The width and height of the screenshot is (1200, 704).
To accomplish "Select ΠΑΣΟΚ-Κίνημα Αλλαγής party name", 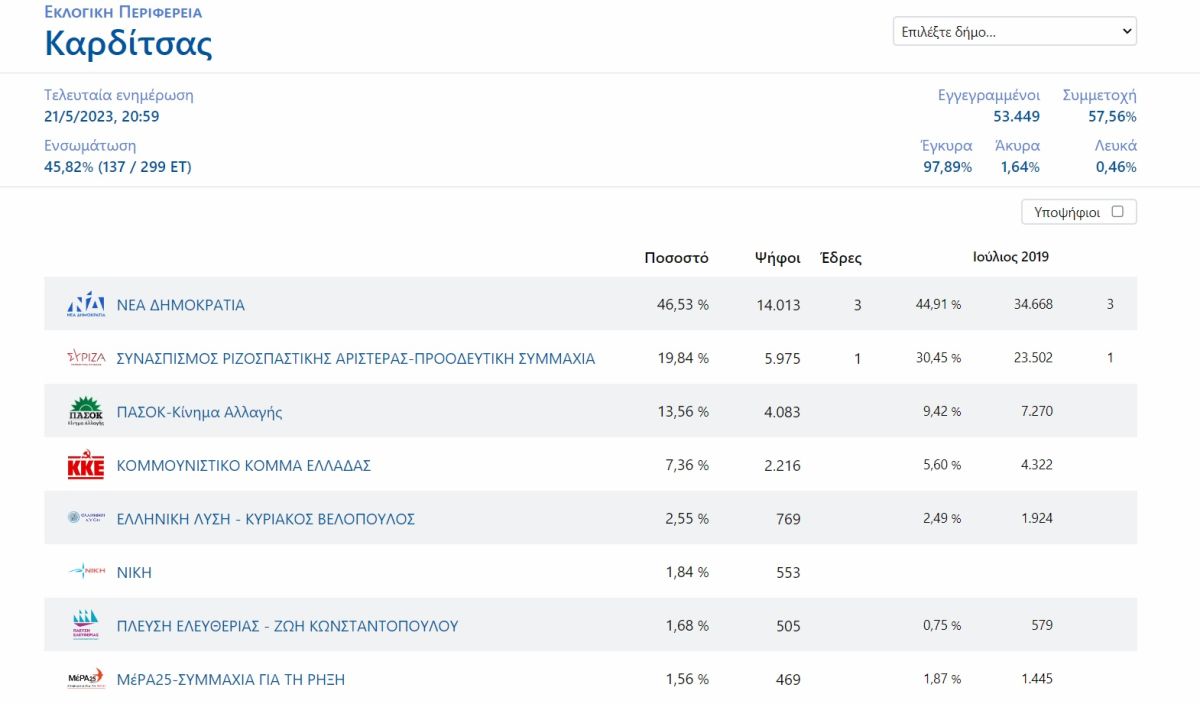I will click(200, 412).
